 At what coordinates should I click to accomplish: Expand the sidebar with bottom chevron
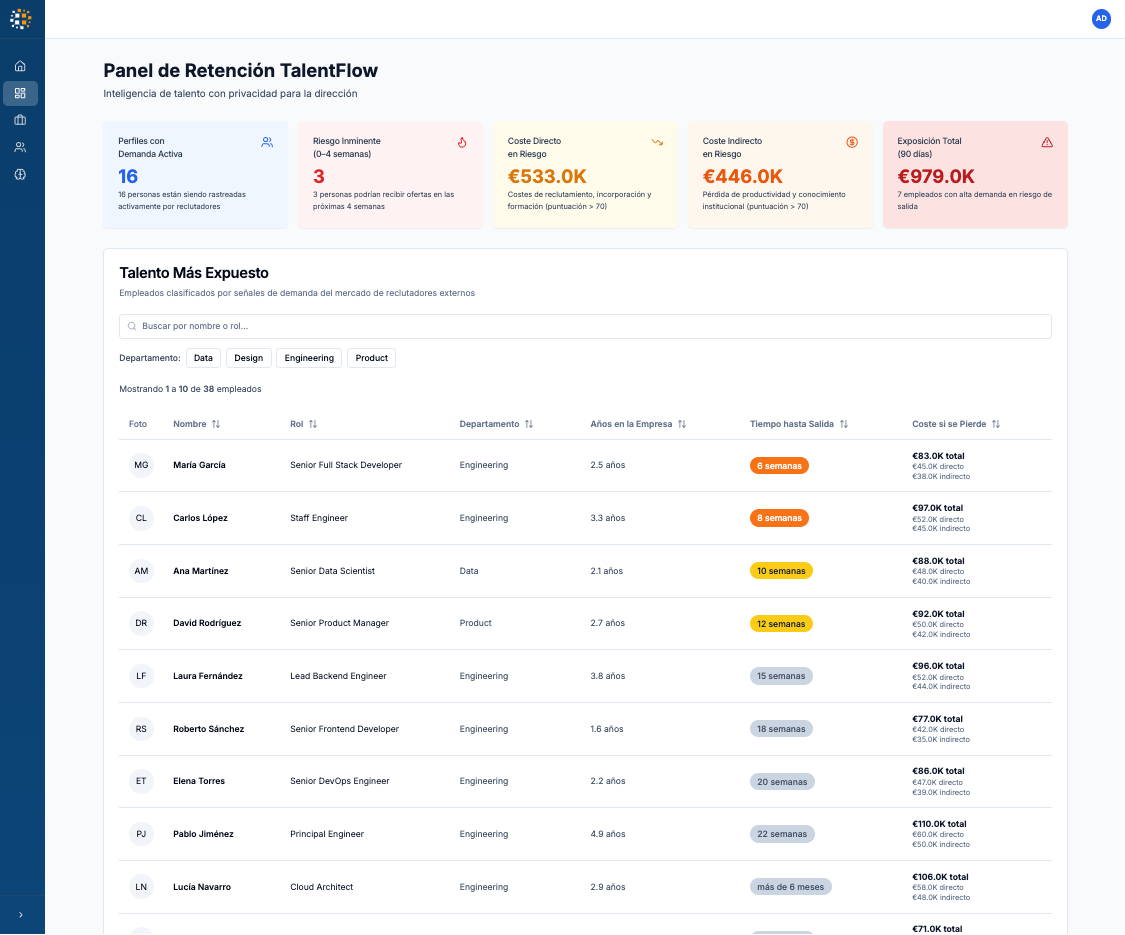[x=21, y=914]
